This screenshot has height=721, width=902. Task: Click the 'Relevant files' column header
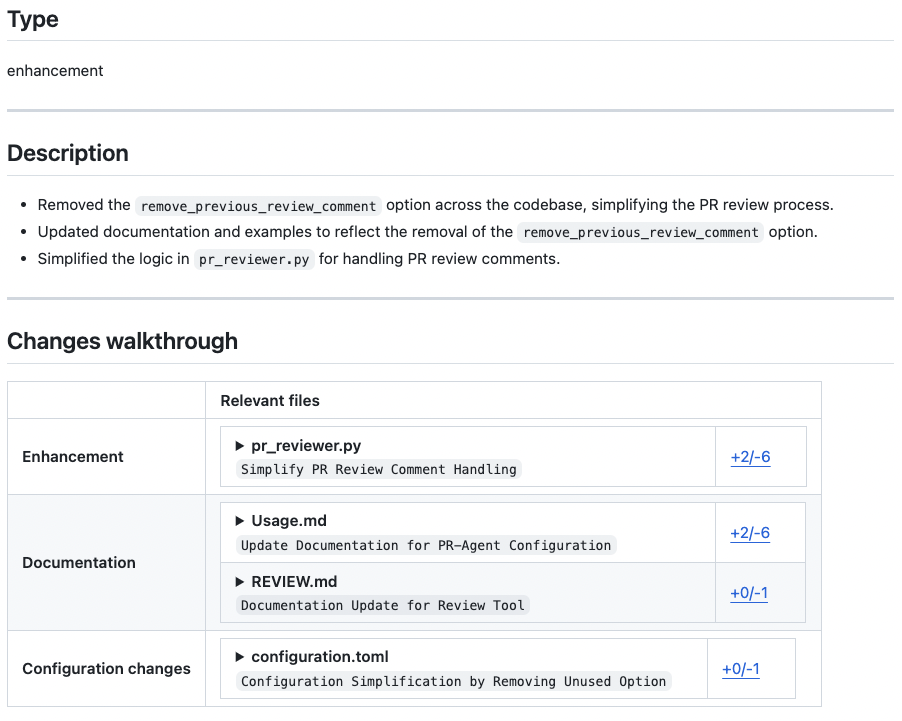point(270,400)
